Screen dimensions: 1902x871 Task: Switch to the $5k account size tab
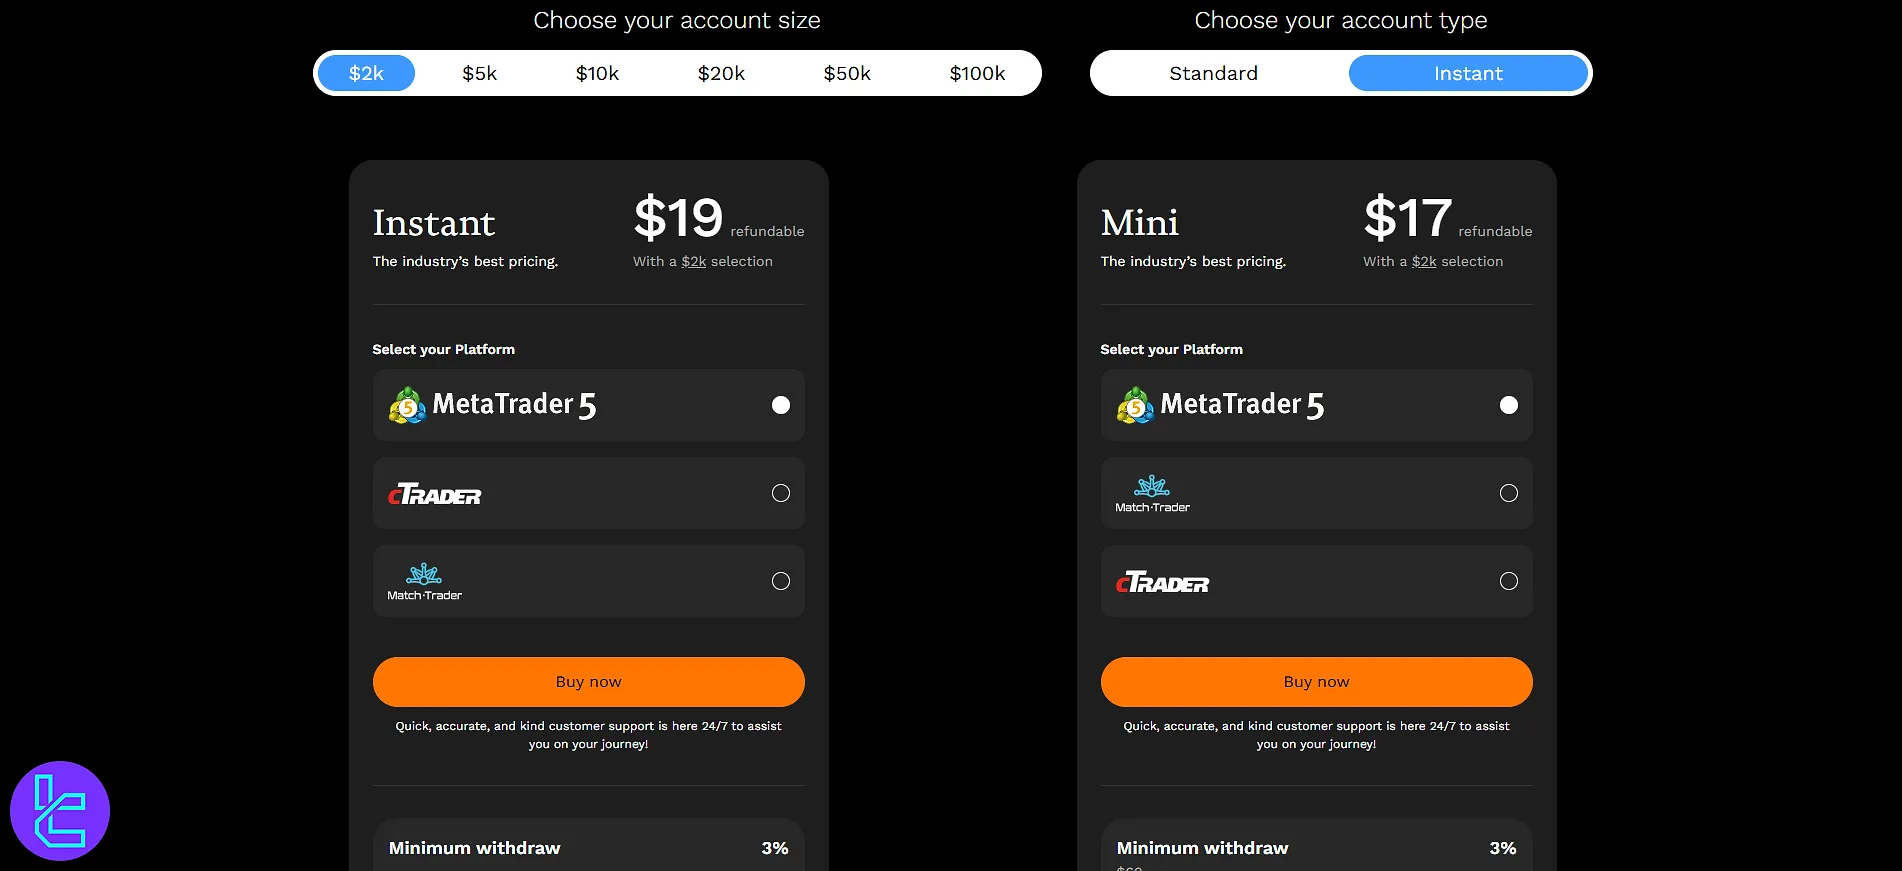click(480, 72)
